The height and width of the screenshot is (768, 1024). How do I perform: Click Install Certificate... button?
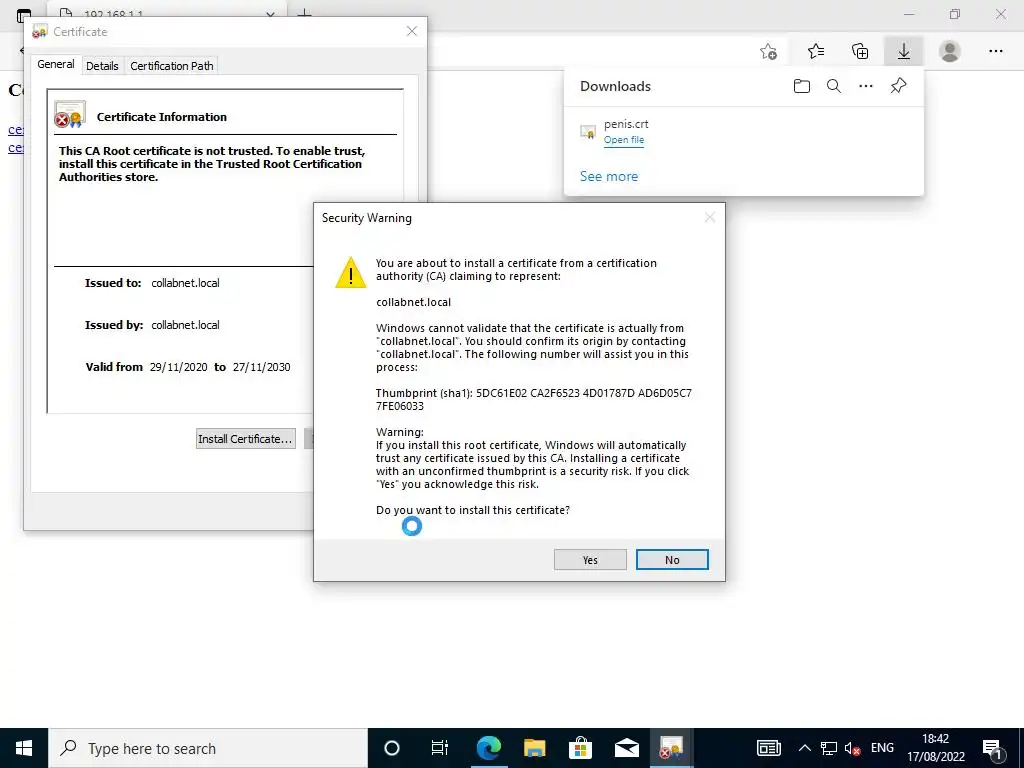tap(246, 439)
